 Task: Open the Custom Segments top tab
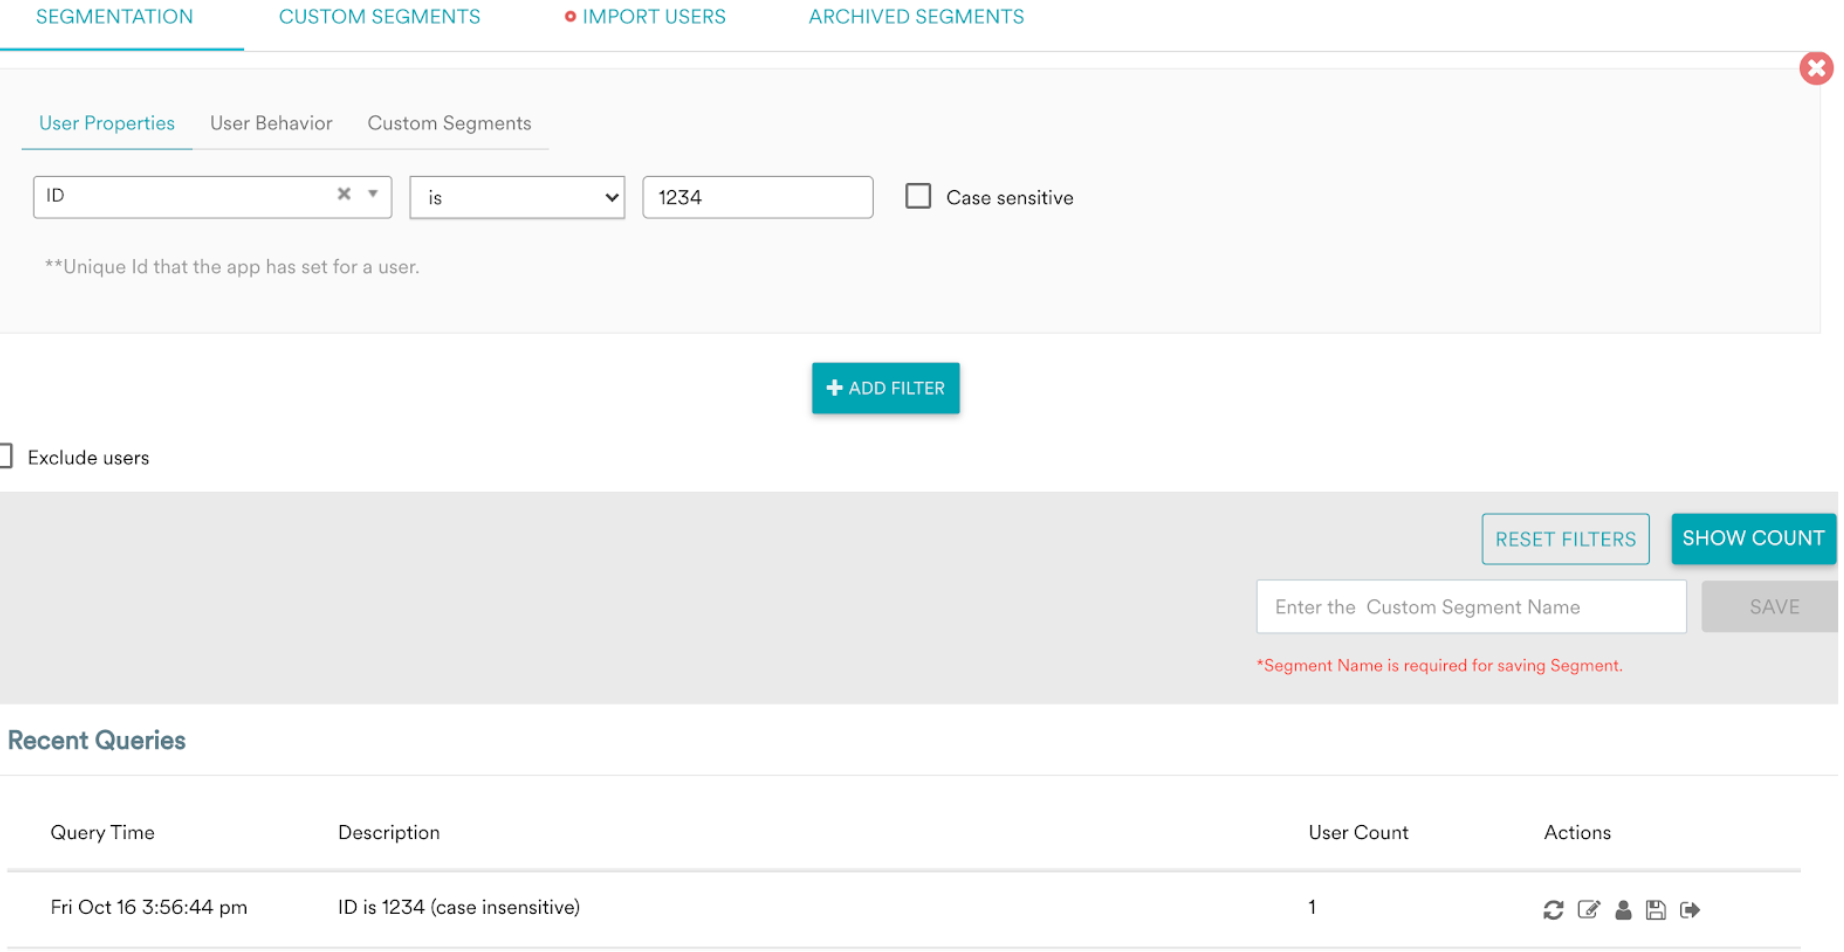click(x=379, y=17)
